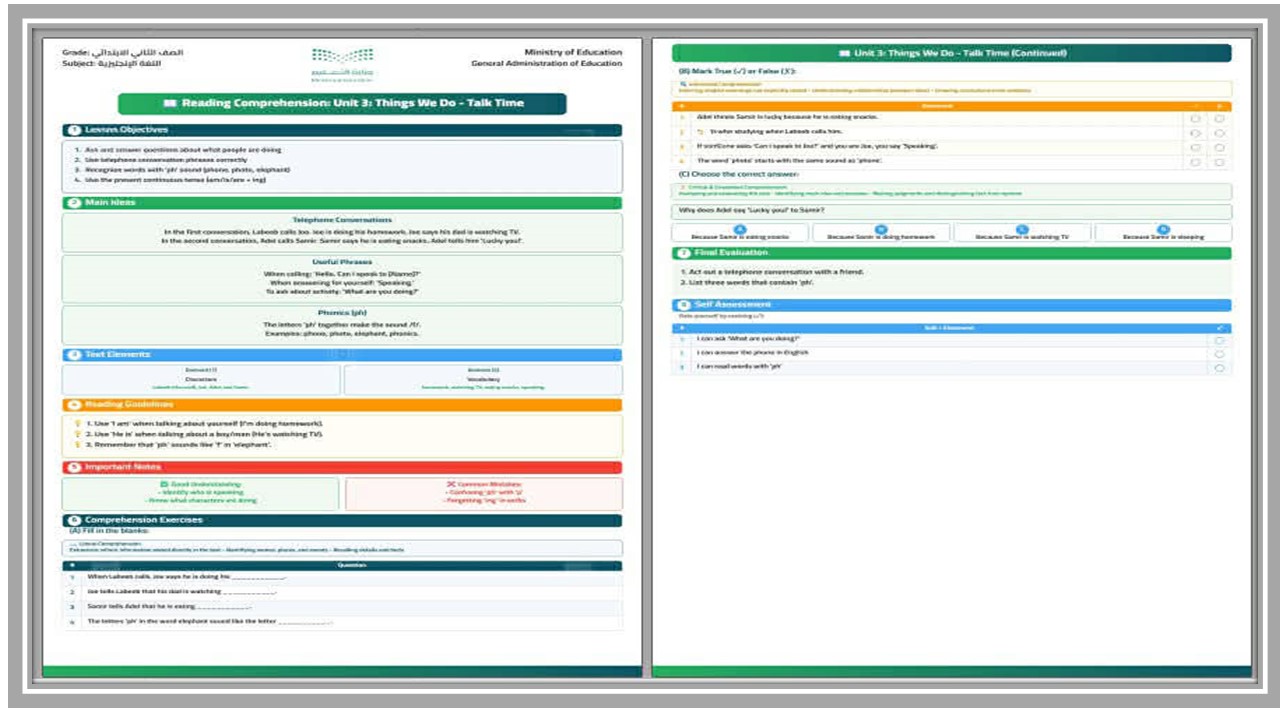Click the red X icon beside Common Mistakes
This screenshot has width=1280, height=720.
[451, 484]
